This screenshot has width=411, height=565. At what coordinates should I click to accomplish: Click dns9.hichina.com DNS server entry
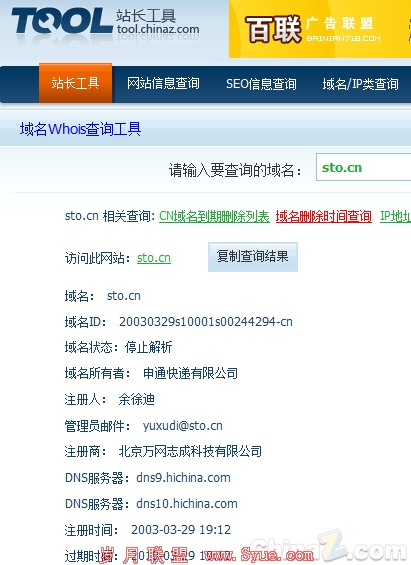pyautogui.click(x=183, y=477)
